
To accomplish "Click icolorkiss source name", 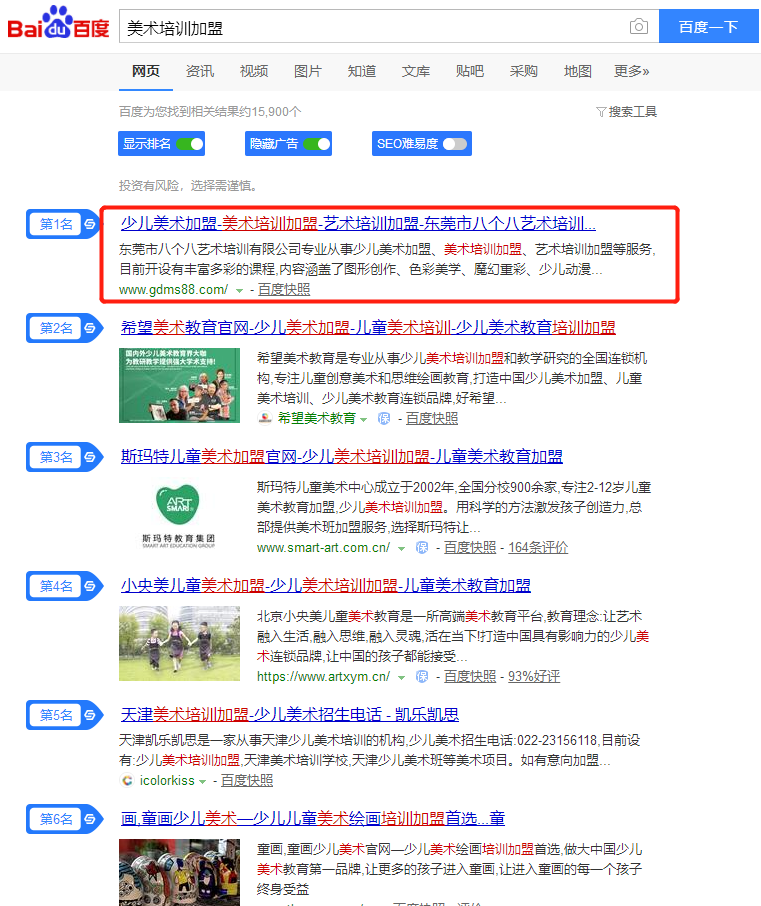I will pyautogui.click(x=167, y=781).
